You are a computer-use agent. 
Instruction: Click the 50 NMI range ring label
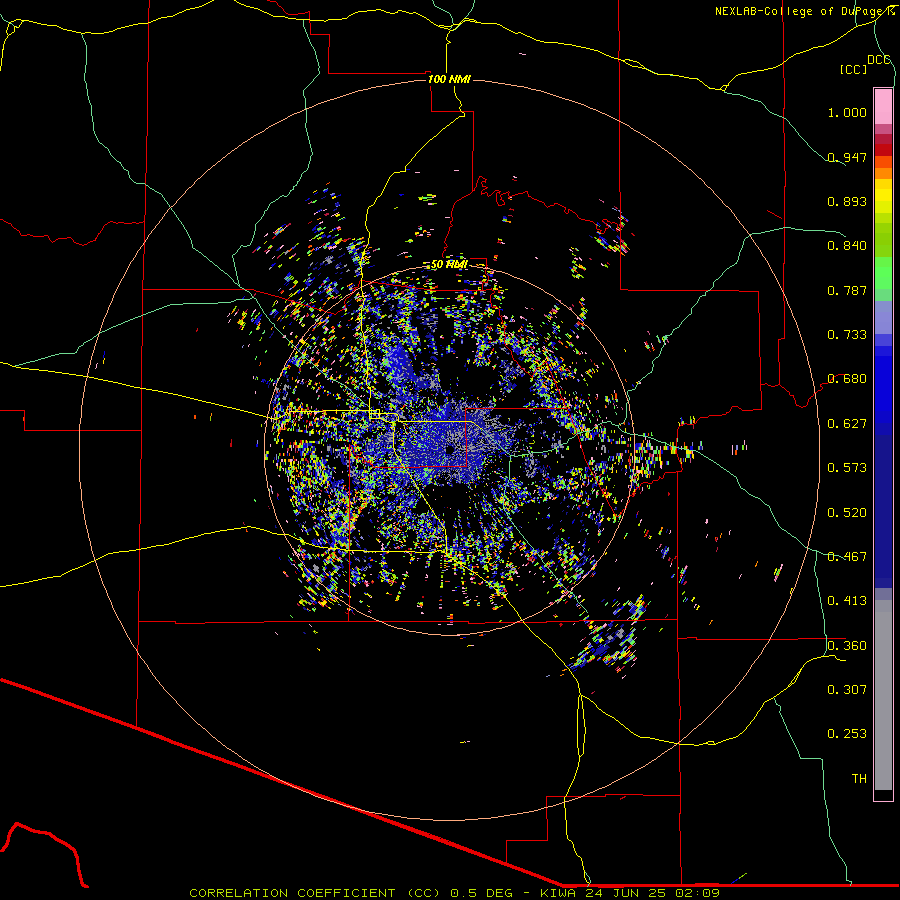click(x=449, y=265)
